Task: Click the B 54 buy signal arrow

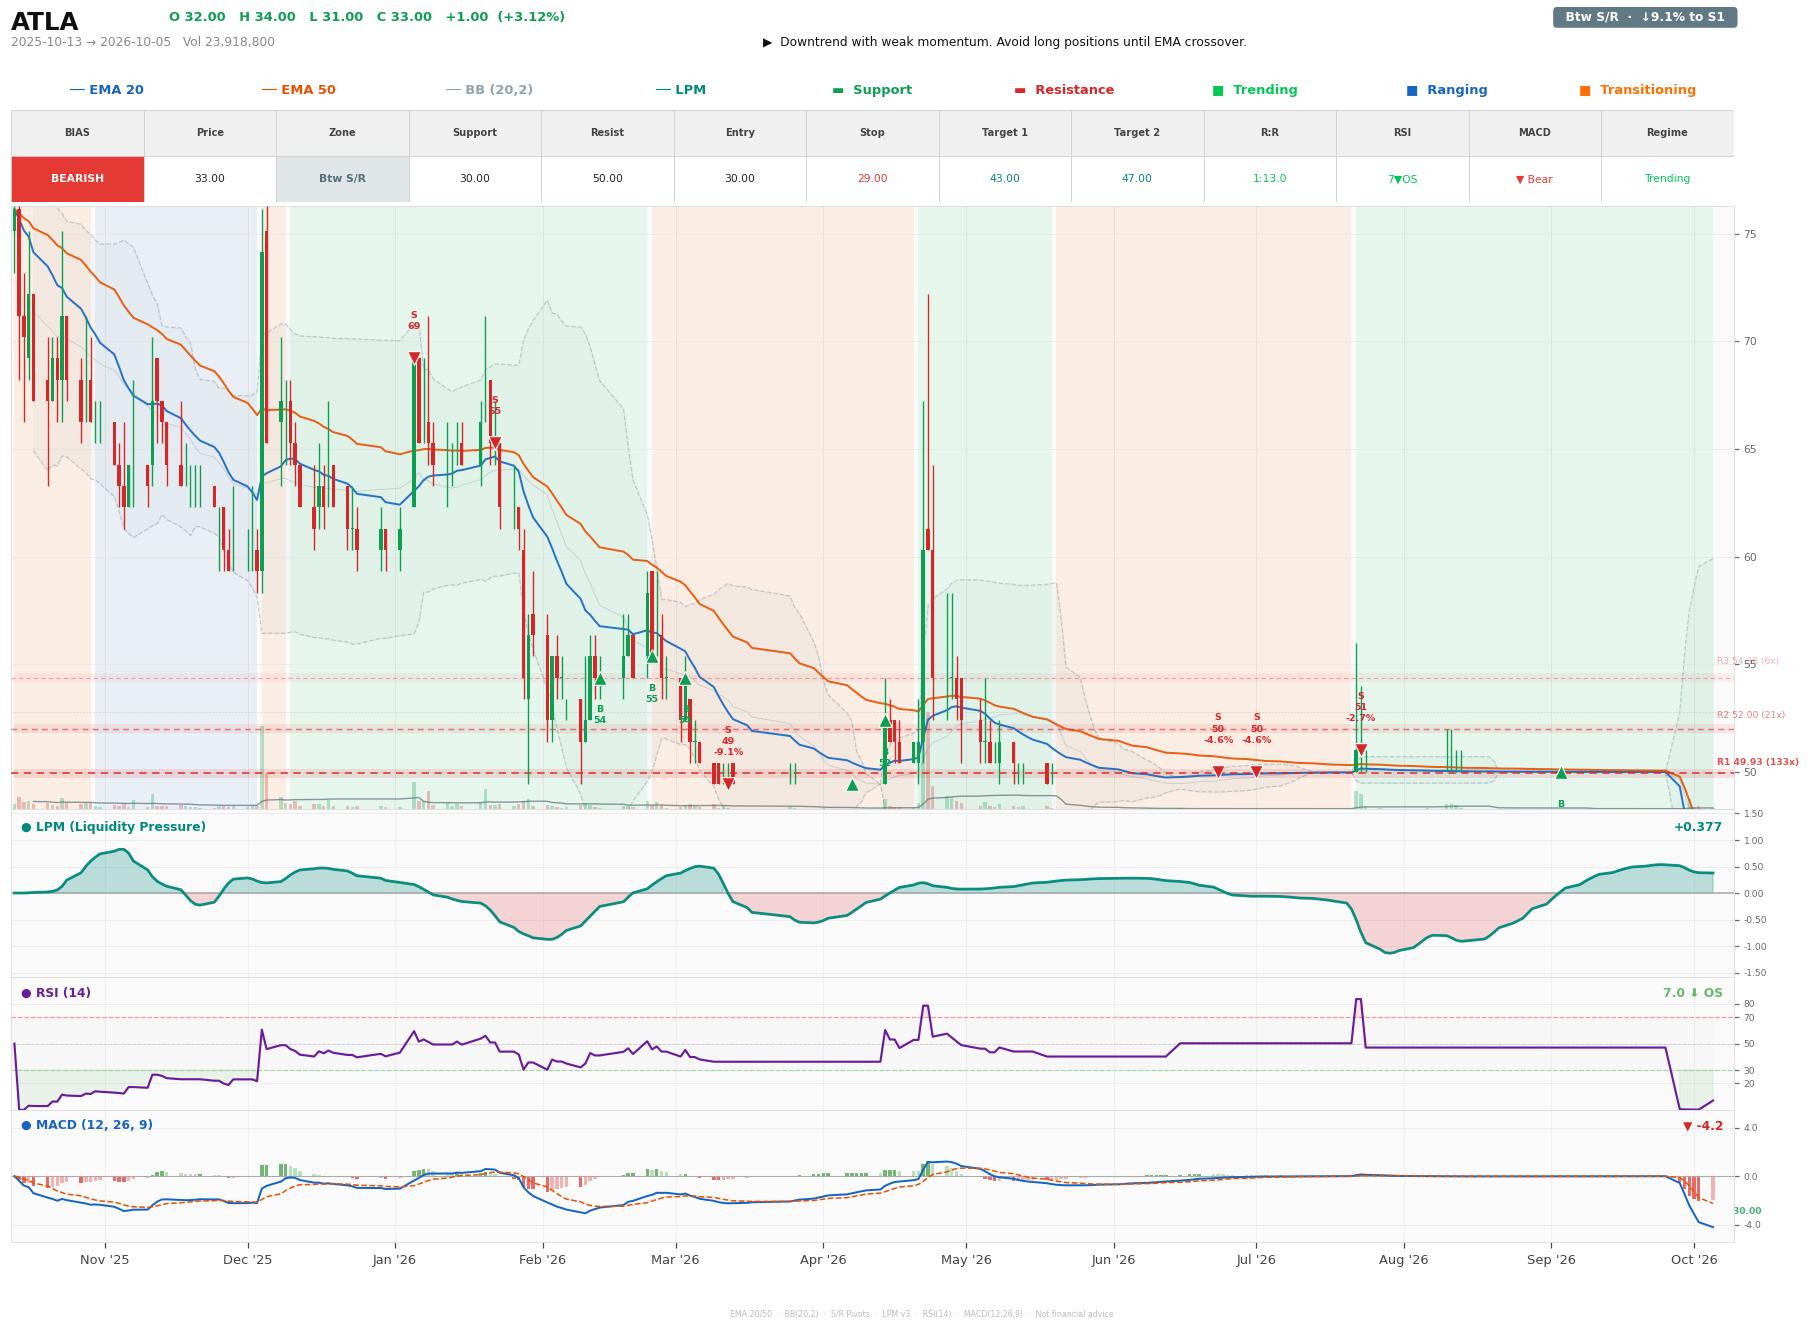Action: click(600, 679)
